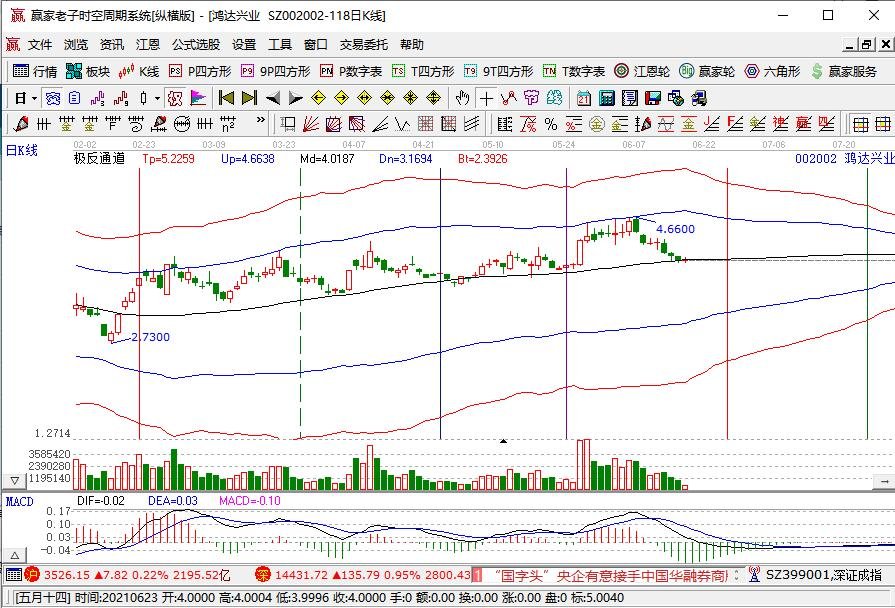Expand the candlestick chart type dropdown arrow

coord(157,99)
